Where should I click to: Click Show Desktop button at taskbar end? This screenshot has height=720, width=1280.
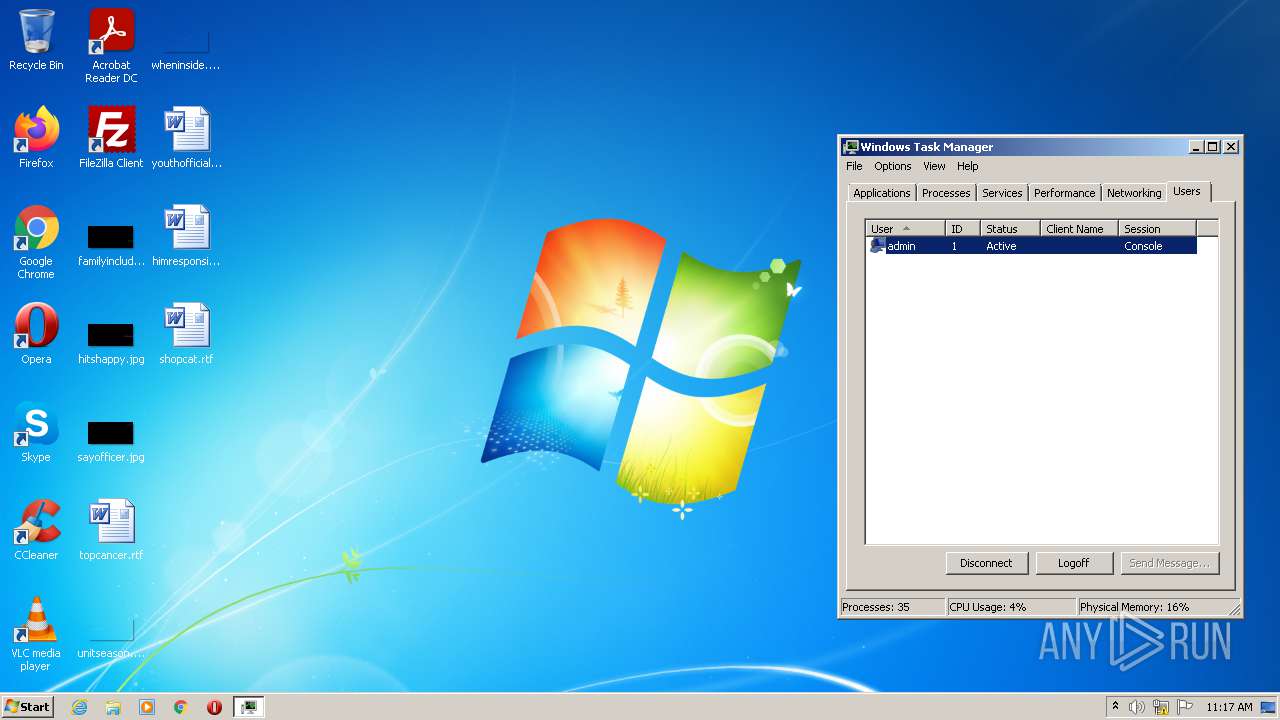1270,707
